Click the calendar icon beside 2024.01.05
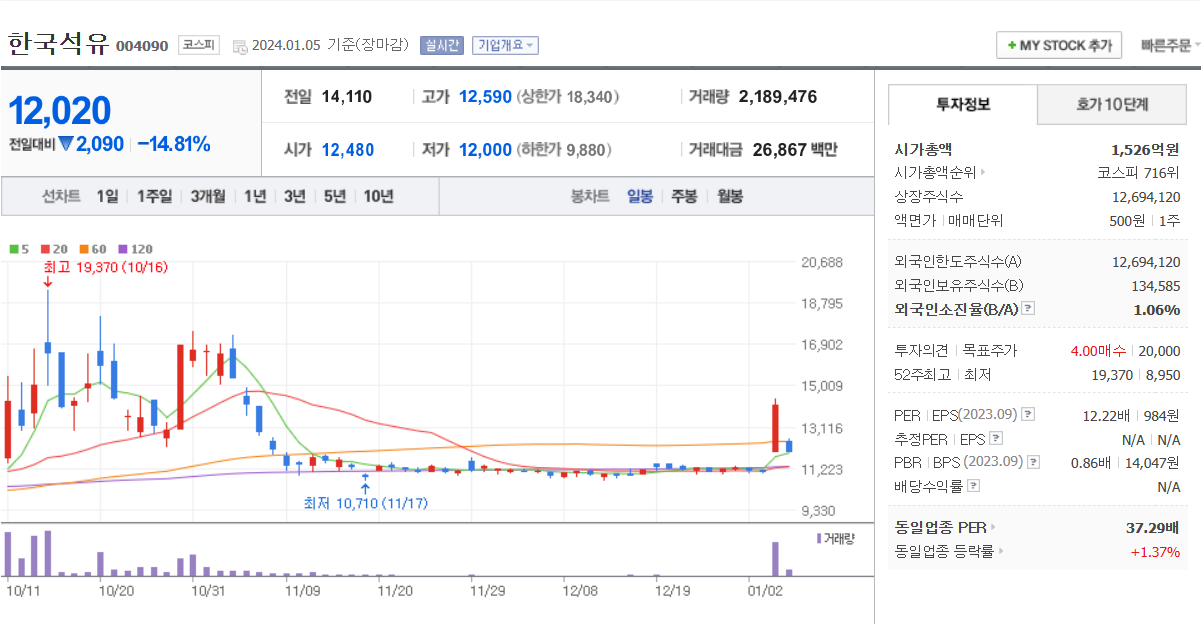Screen dimensions: 1202x624 240,46
